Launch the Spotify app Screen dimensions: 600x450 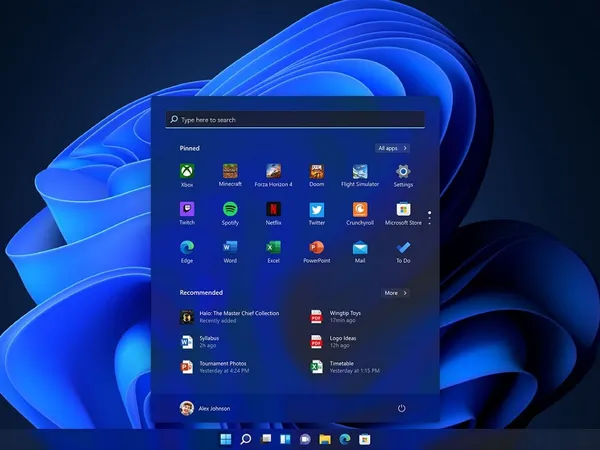pos(230,210)
